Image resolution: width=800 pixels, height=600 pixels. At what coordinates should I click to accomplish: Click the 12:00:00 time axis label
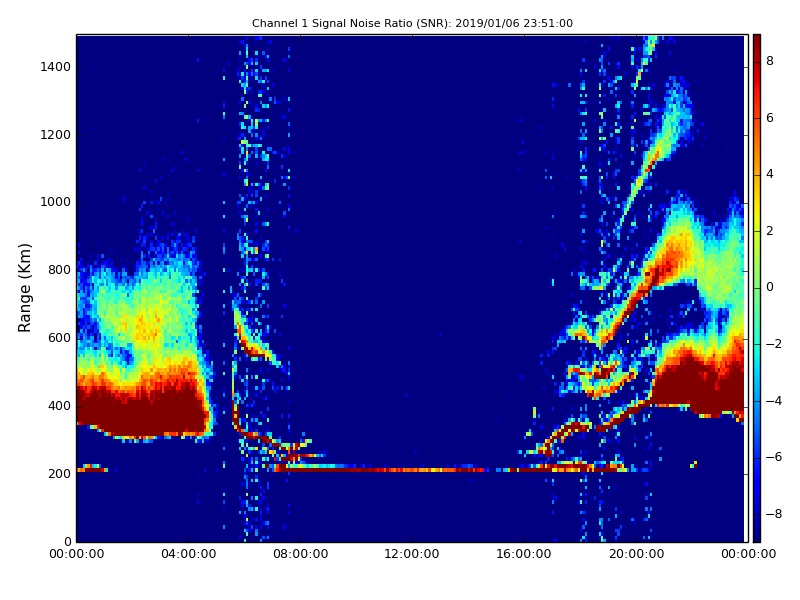click(x=412, y=554)
